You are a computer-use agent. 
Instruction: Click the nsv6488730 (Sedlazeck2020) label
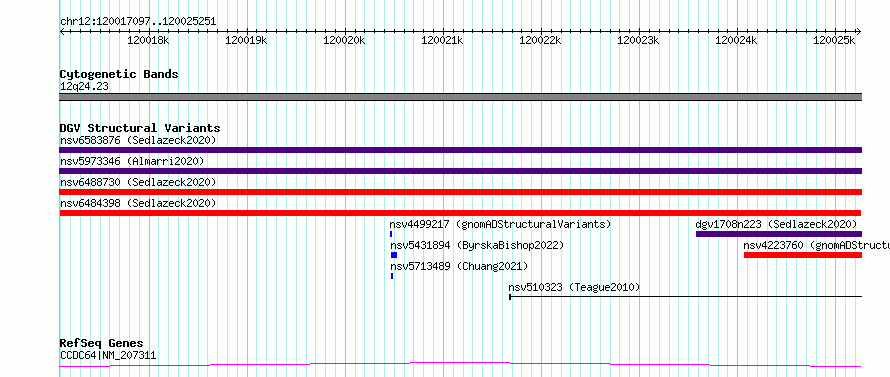[138, 182]
